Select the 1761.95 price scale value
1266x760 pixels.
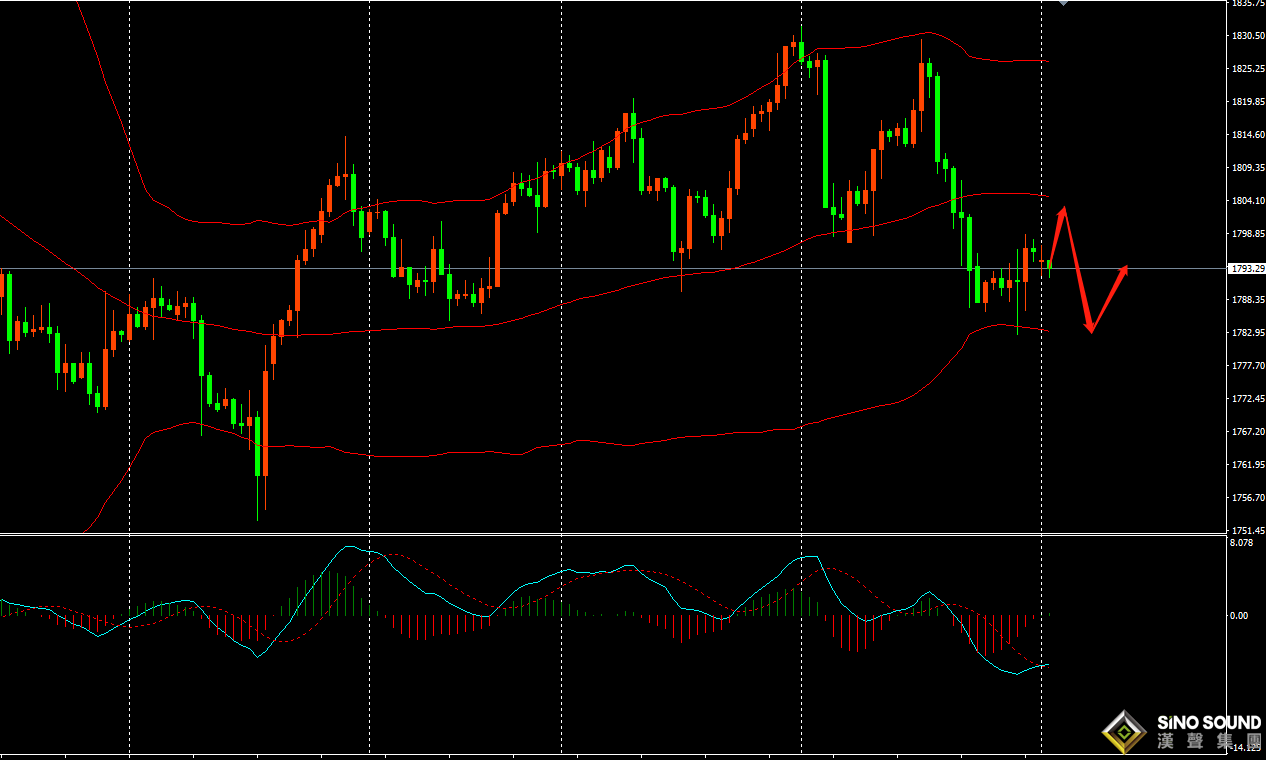pyautogui.click(x=1247, y=465)
